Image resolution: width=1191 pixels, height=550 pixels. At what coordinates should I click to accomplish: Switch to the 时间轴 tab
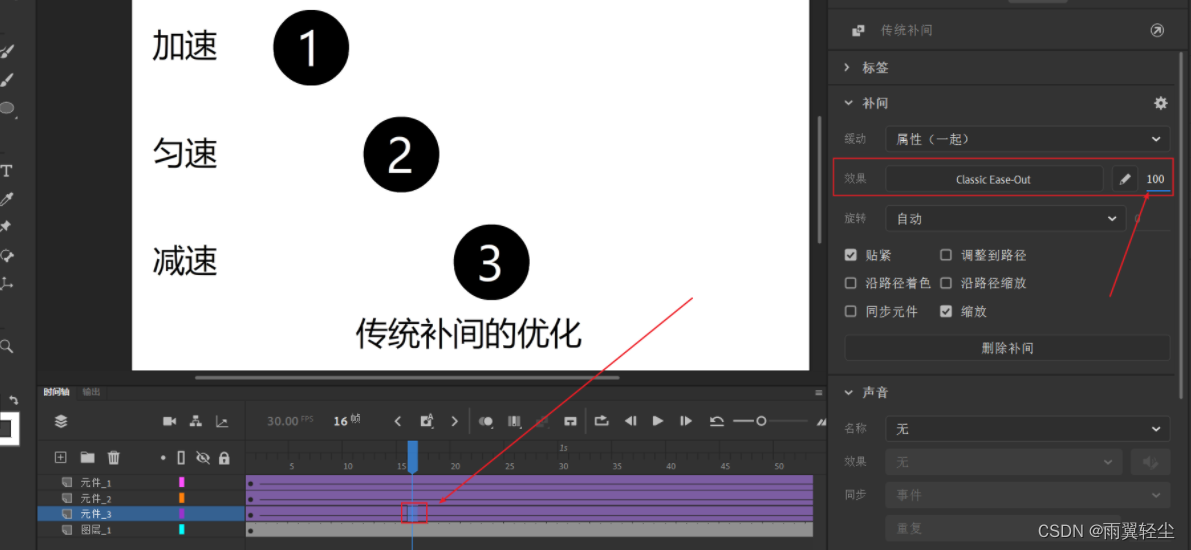[x=56, y=392]
